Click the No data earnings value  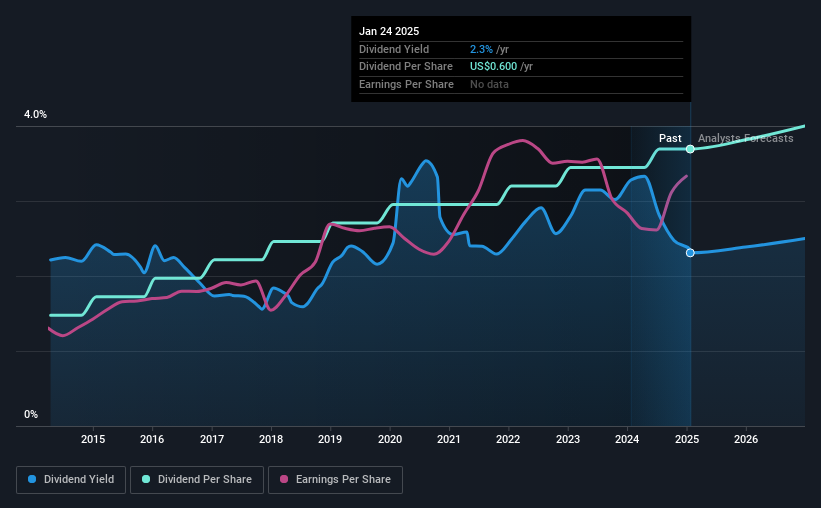489,84
